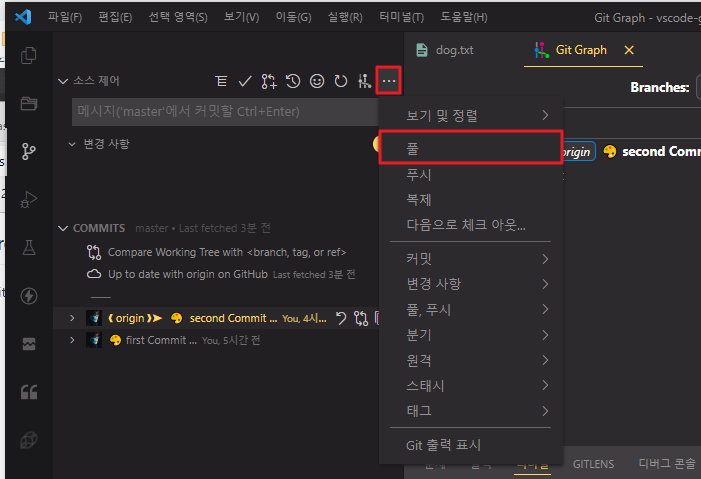The image size is (701, 479).
Task: Select the first Commit entry text
Action: tap(161, 340)
